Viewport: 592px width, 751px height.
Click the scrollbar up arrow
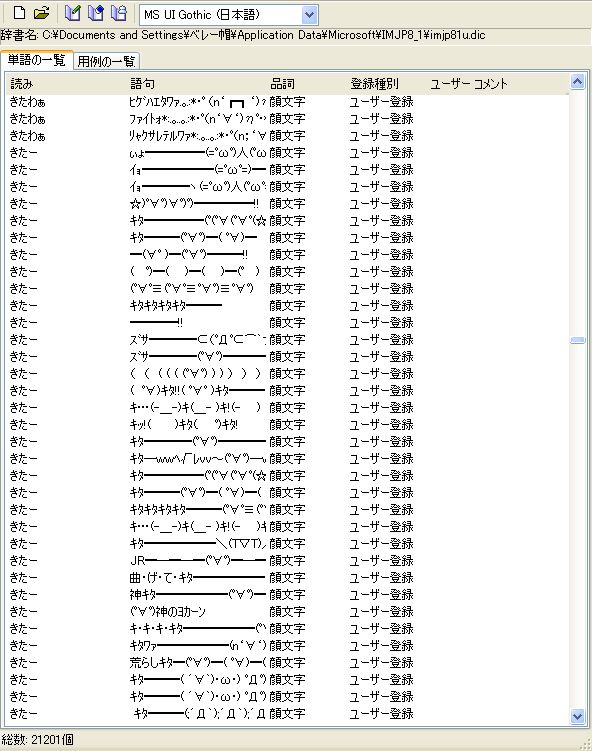click(x=578, y=82)
